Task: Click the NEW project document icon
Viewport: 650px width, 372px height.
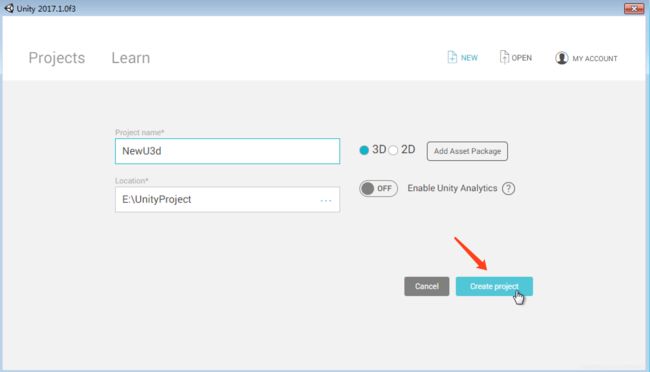Action: point(452,57)
